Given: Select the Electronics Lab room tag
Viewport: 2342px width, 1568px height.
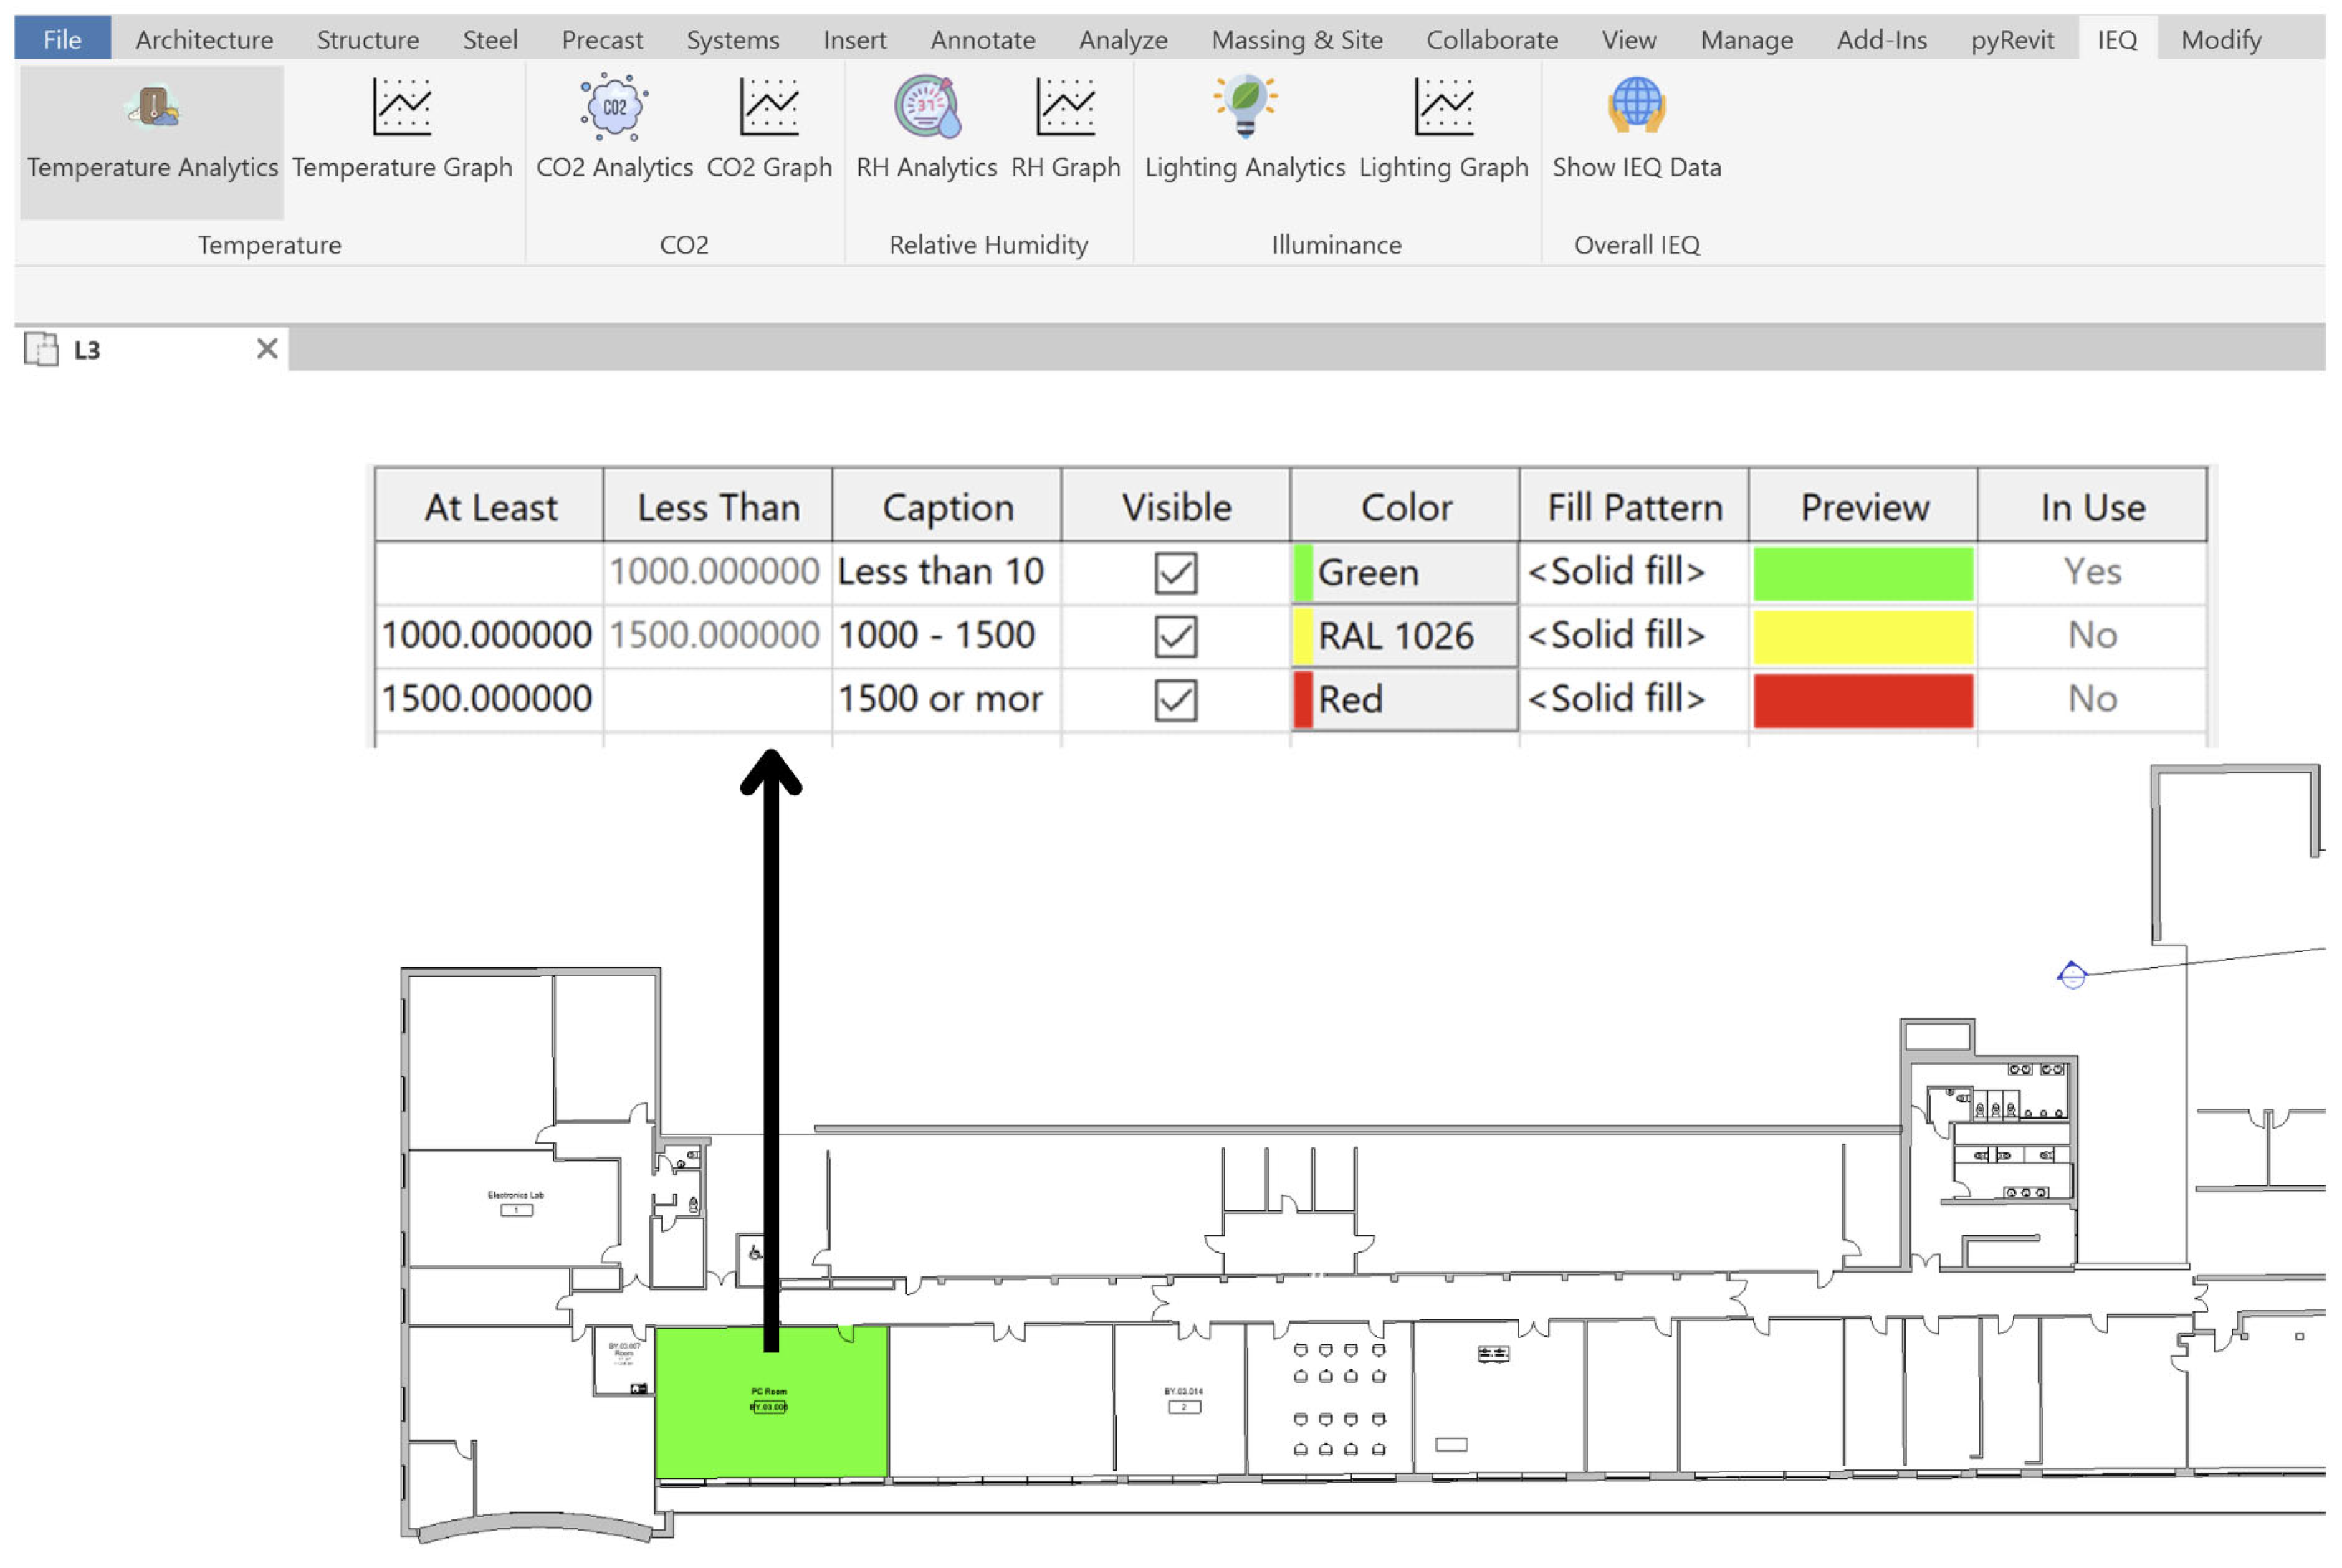Looking at the screenshot, I should [x=516, y=1203].
